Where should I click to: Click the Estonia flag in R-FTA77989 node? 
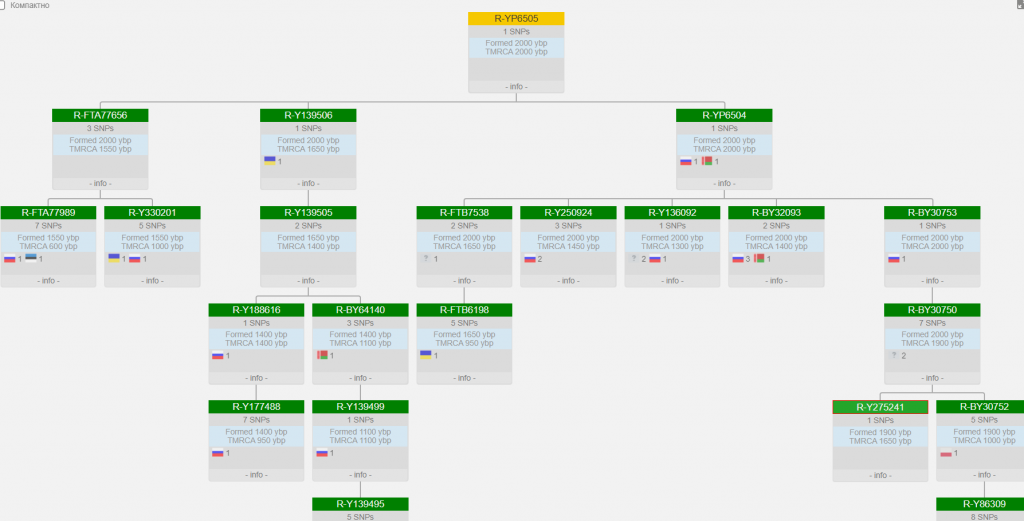(x=31, y=258)
